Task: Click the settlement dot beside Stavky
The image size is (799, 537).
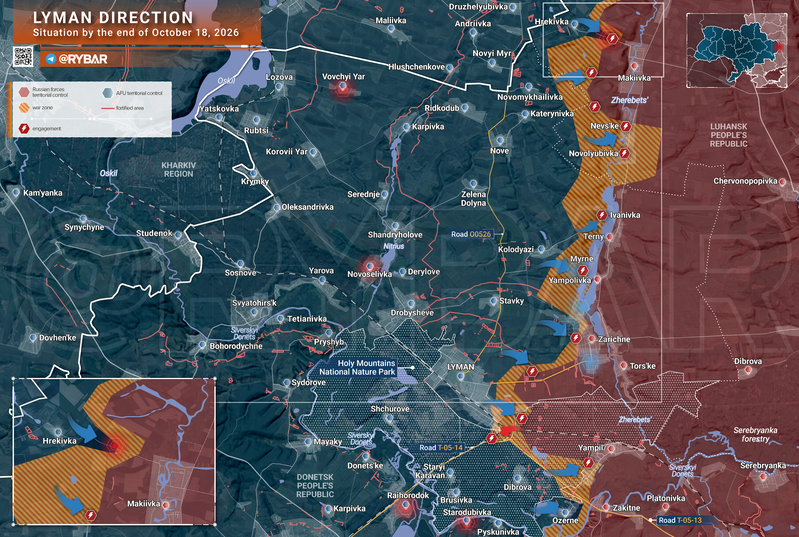Action: tap(493, 301)
